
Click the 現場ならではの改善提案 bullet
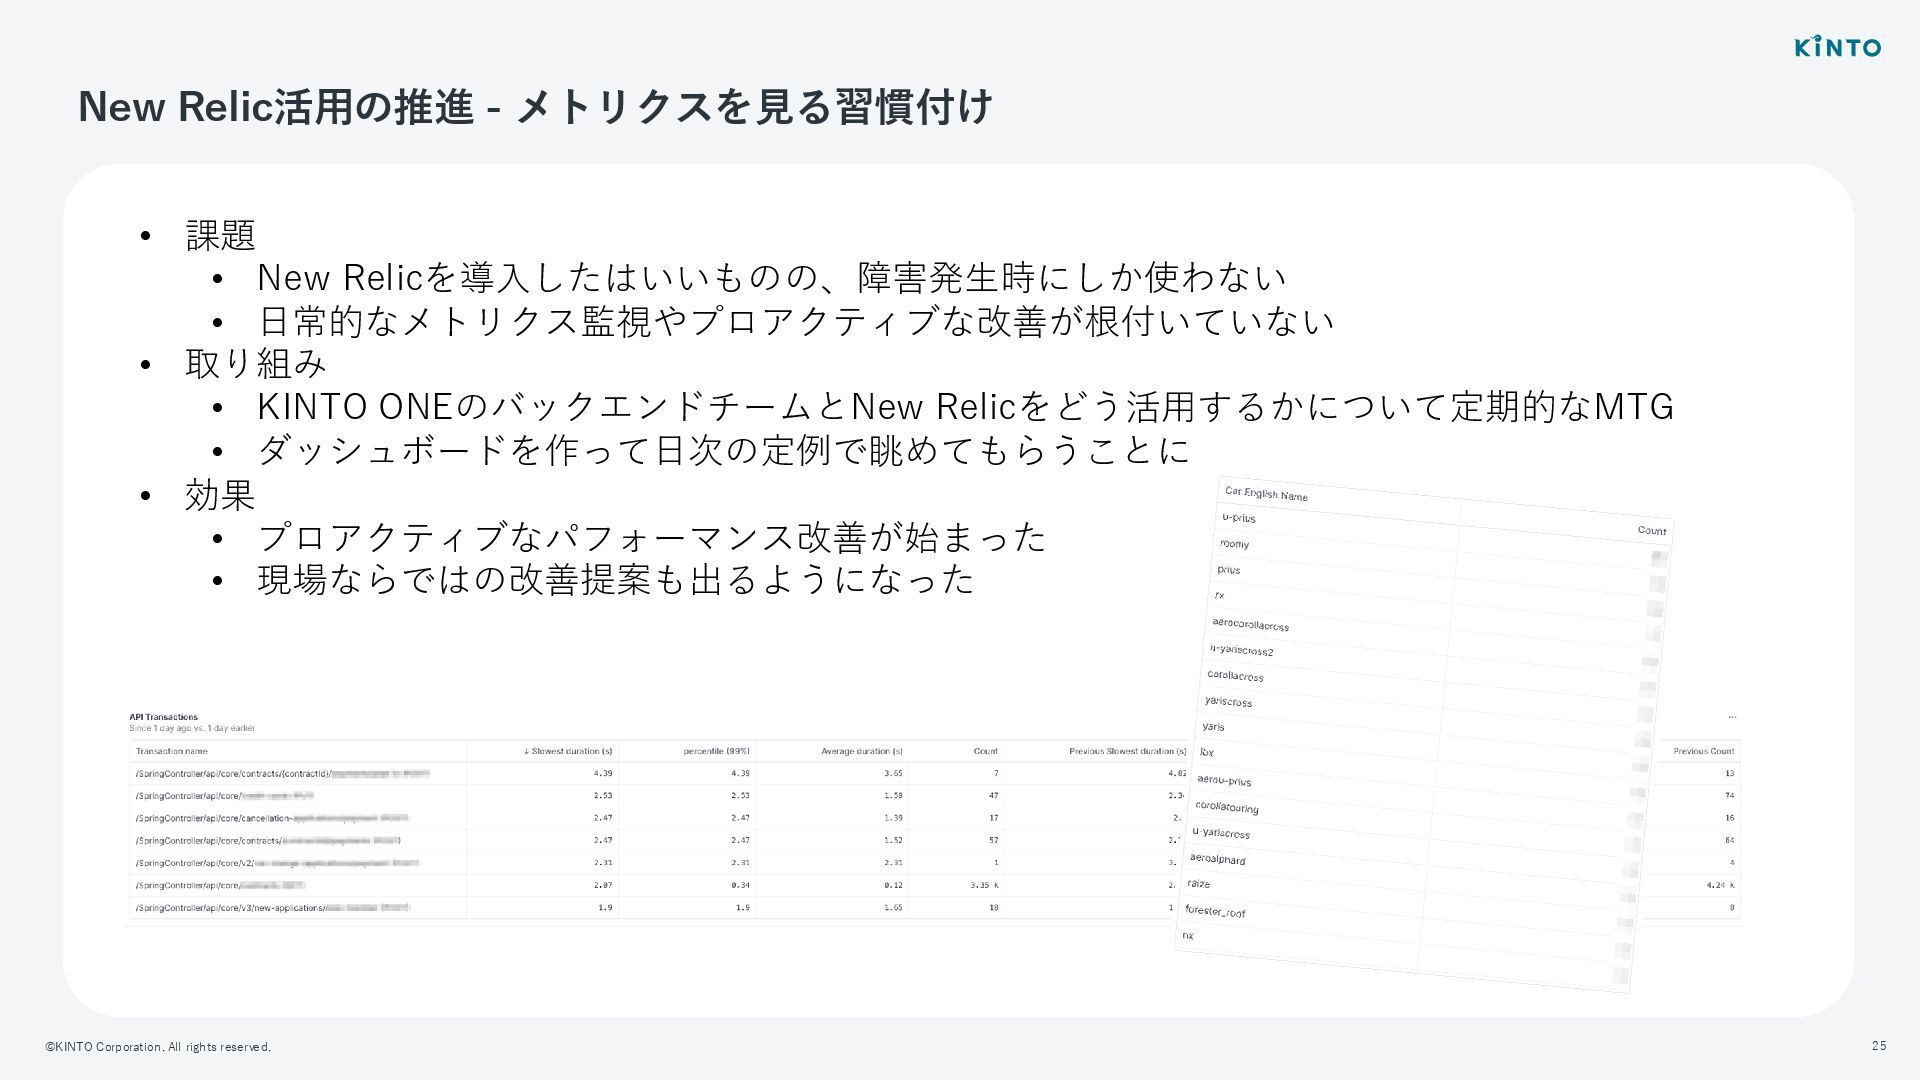click(615, 580)
